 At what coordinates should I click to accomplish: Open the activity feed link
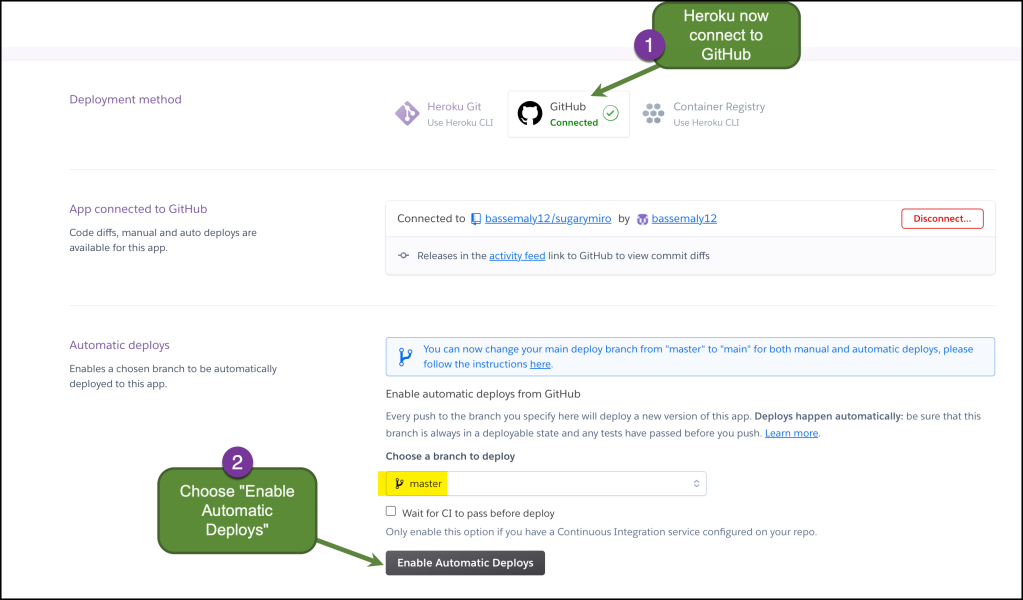[x=517, y=256]
